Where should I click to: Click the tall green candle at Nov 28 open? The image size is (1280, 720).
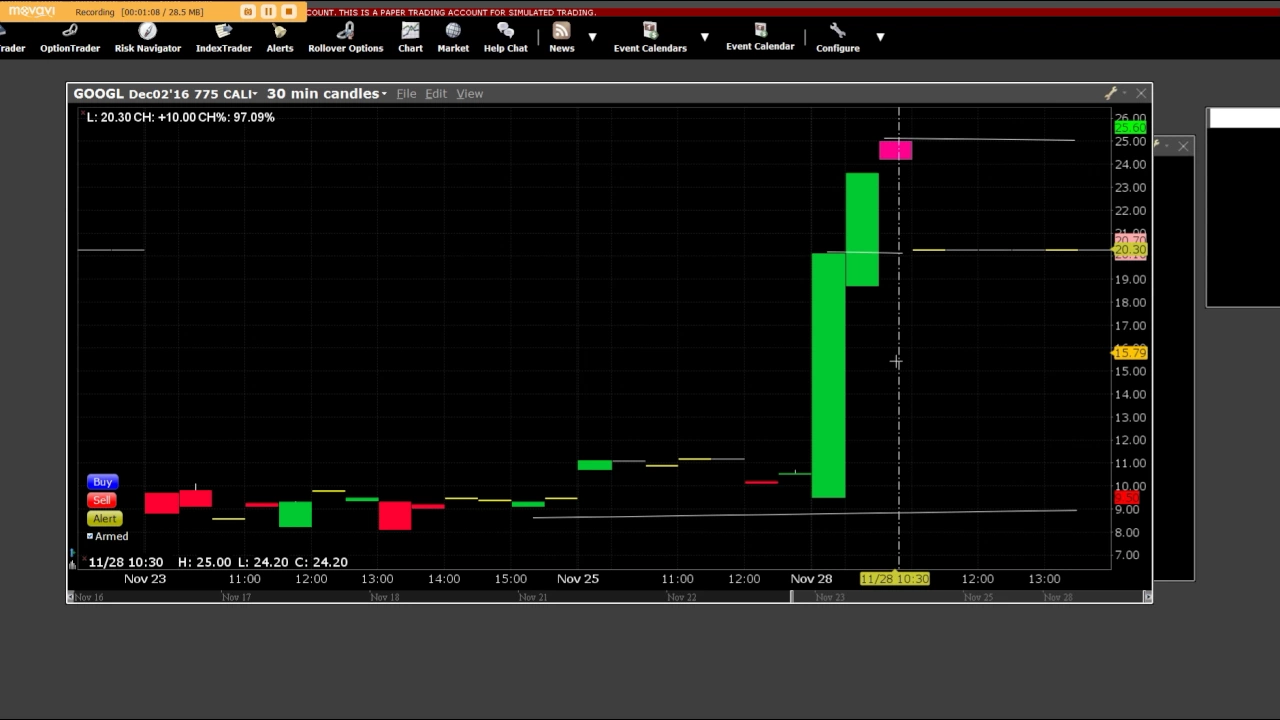pos(828,375)
